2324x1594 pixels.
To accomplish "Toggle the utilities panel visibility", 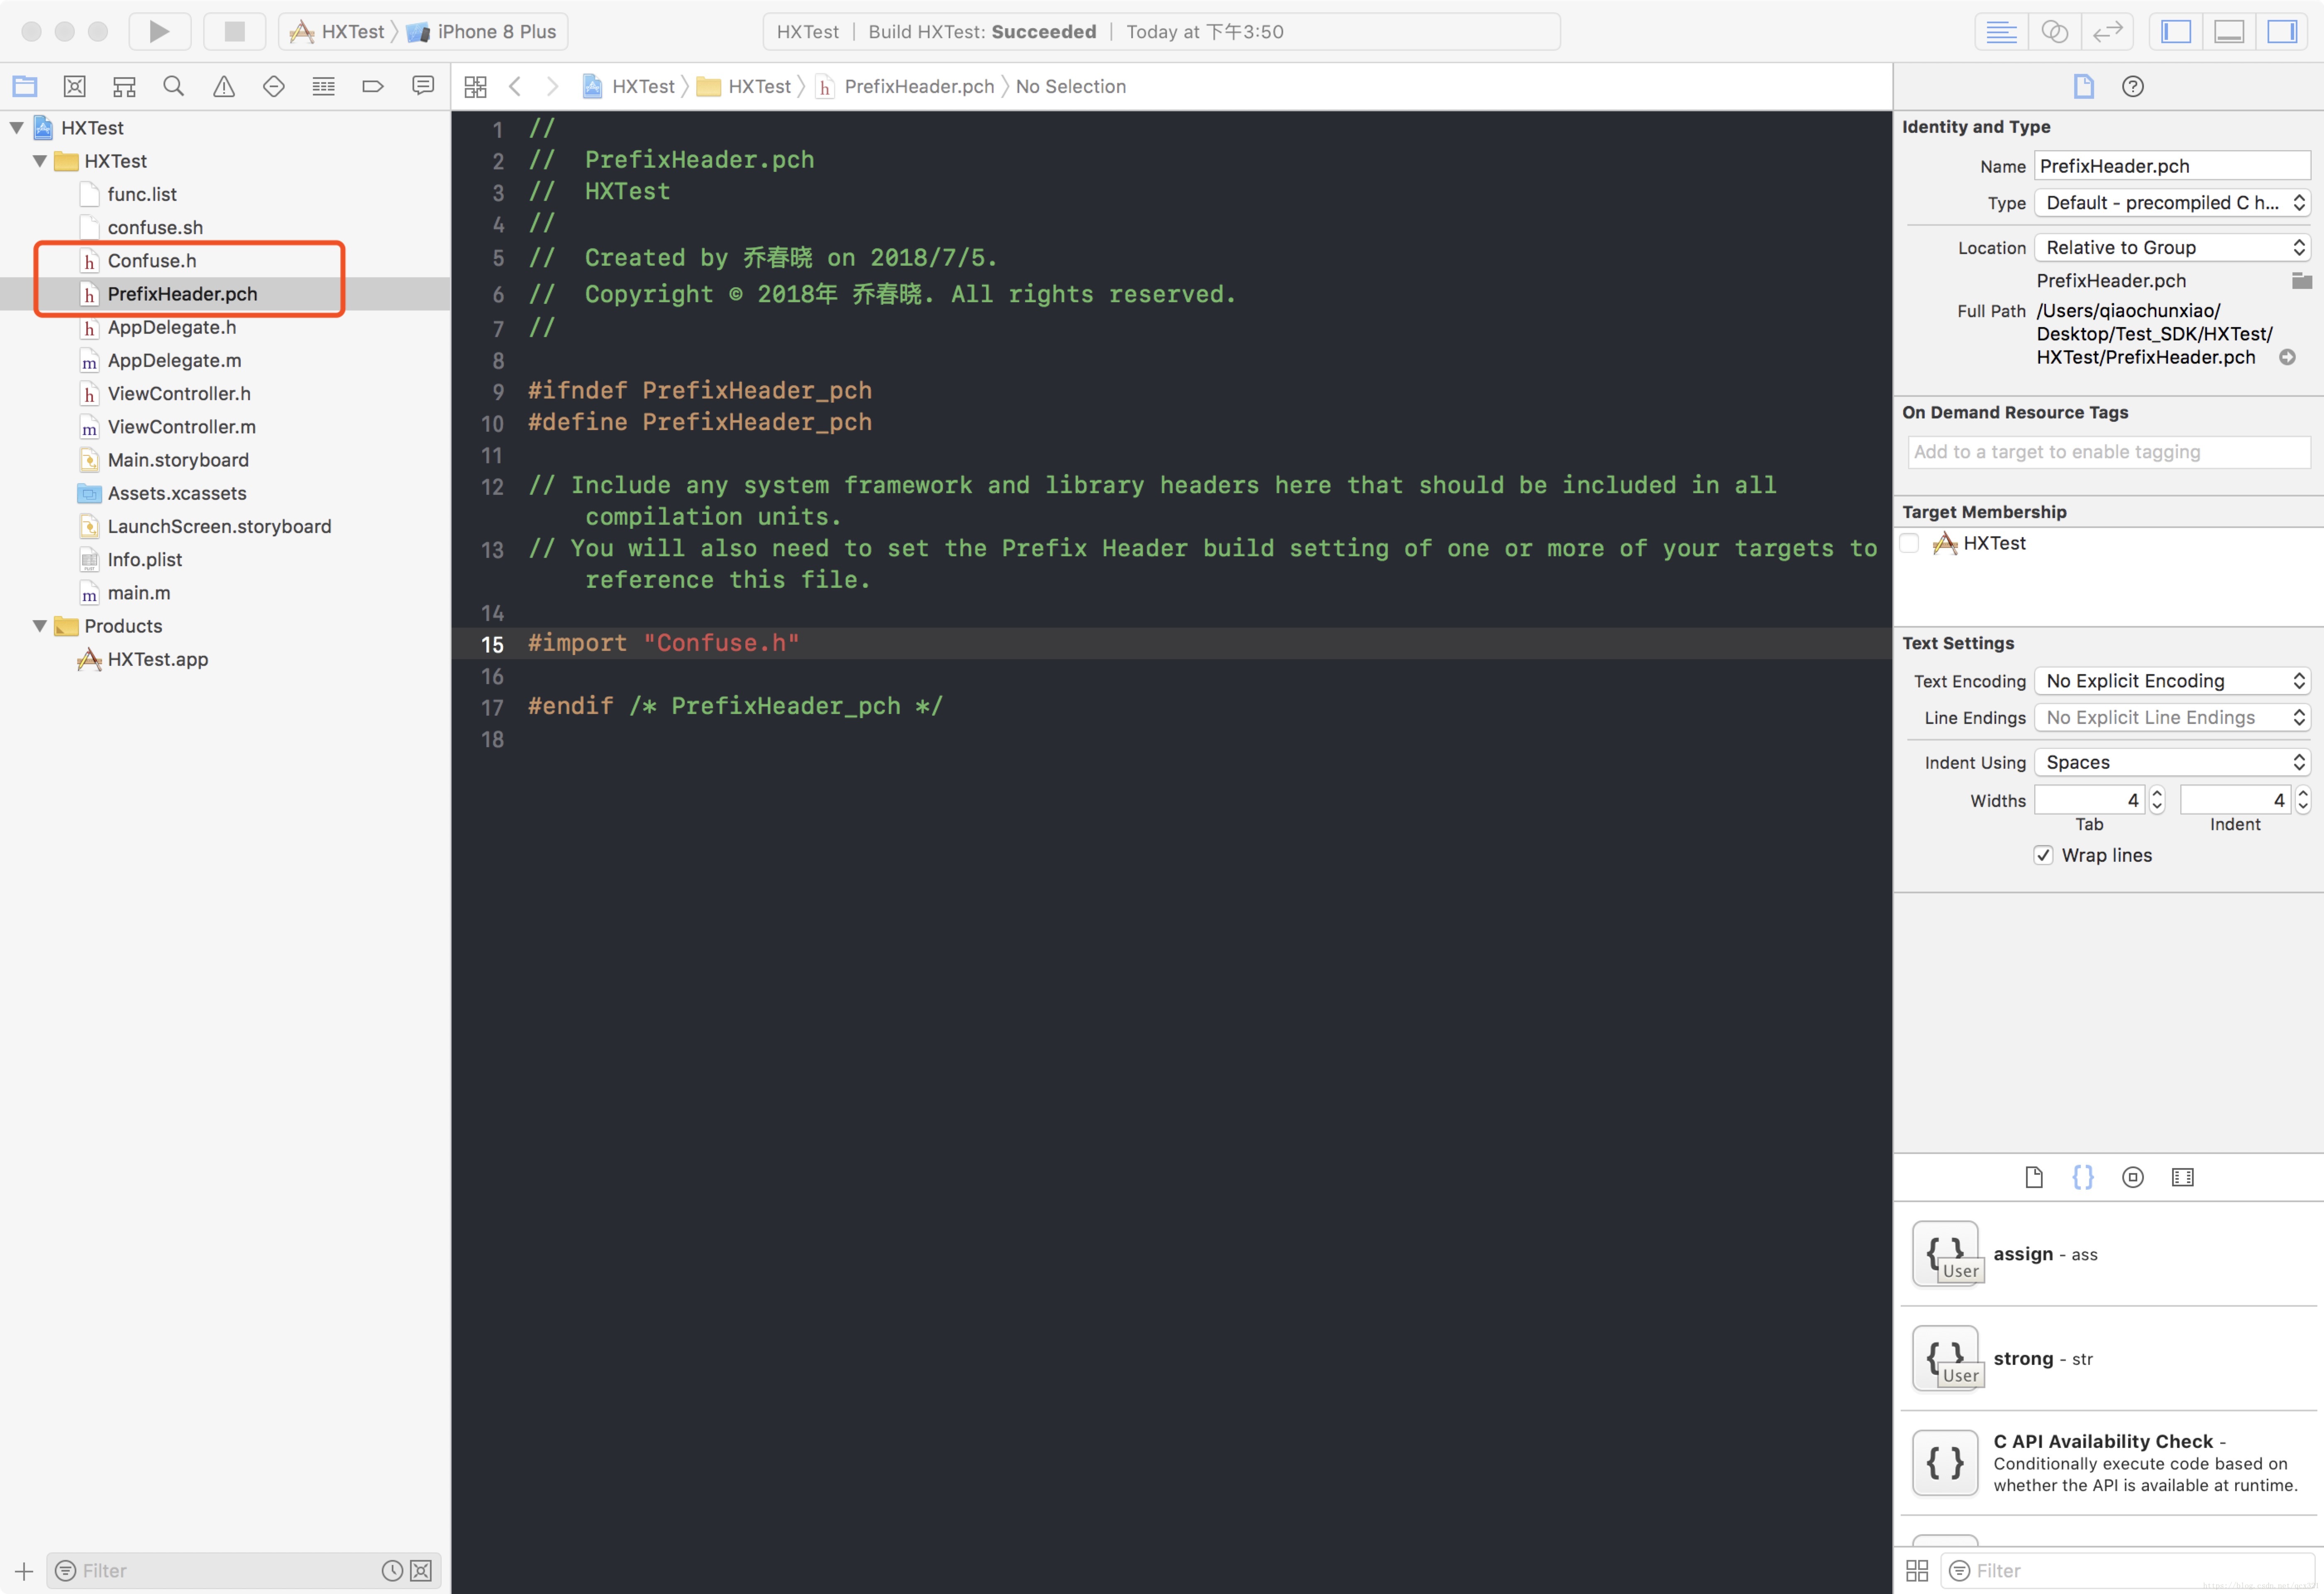I will tap(2282, 32).
